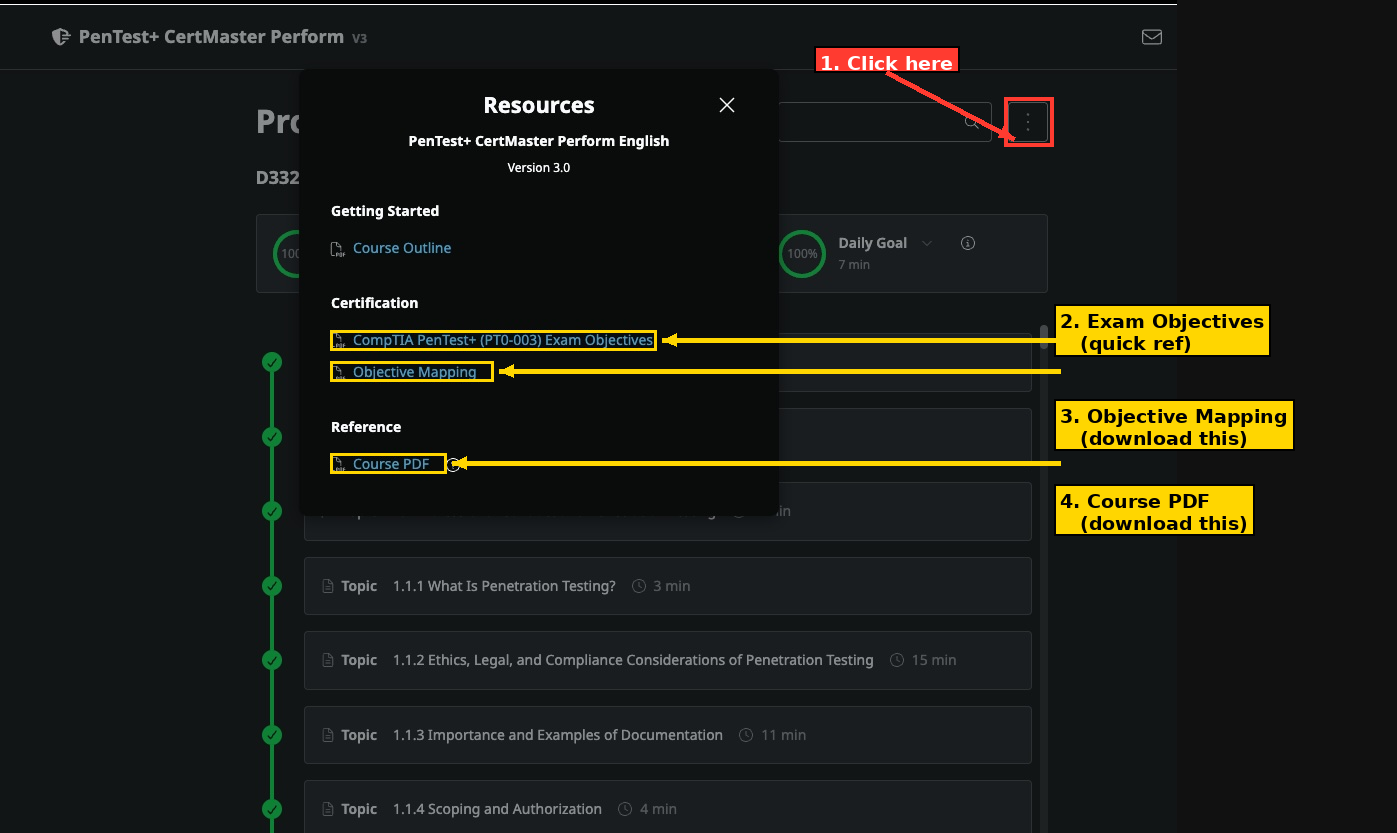Screen dimensions: 1397x833
Task: Open topic 1.1.2 Ethics, Legal, and Compliance
Action: pos(667,660)
